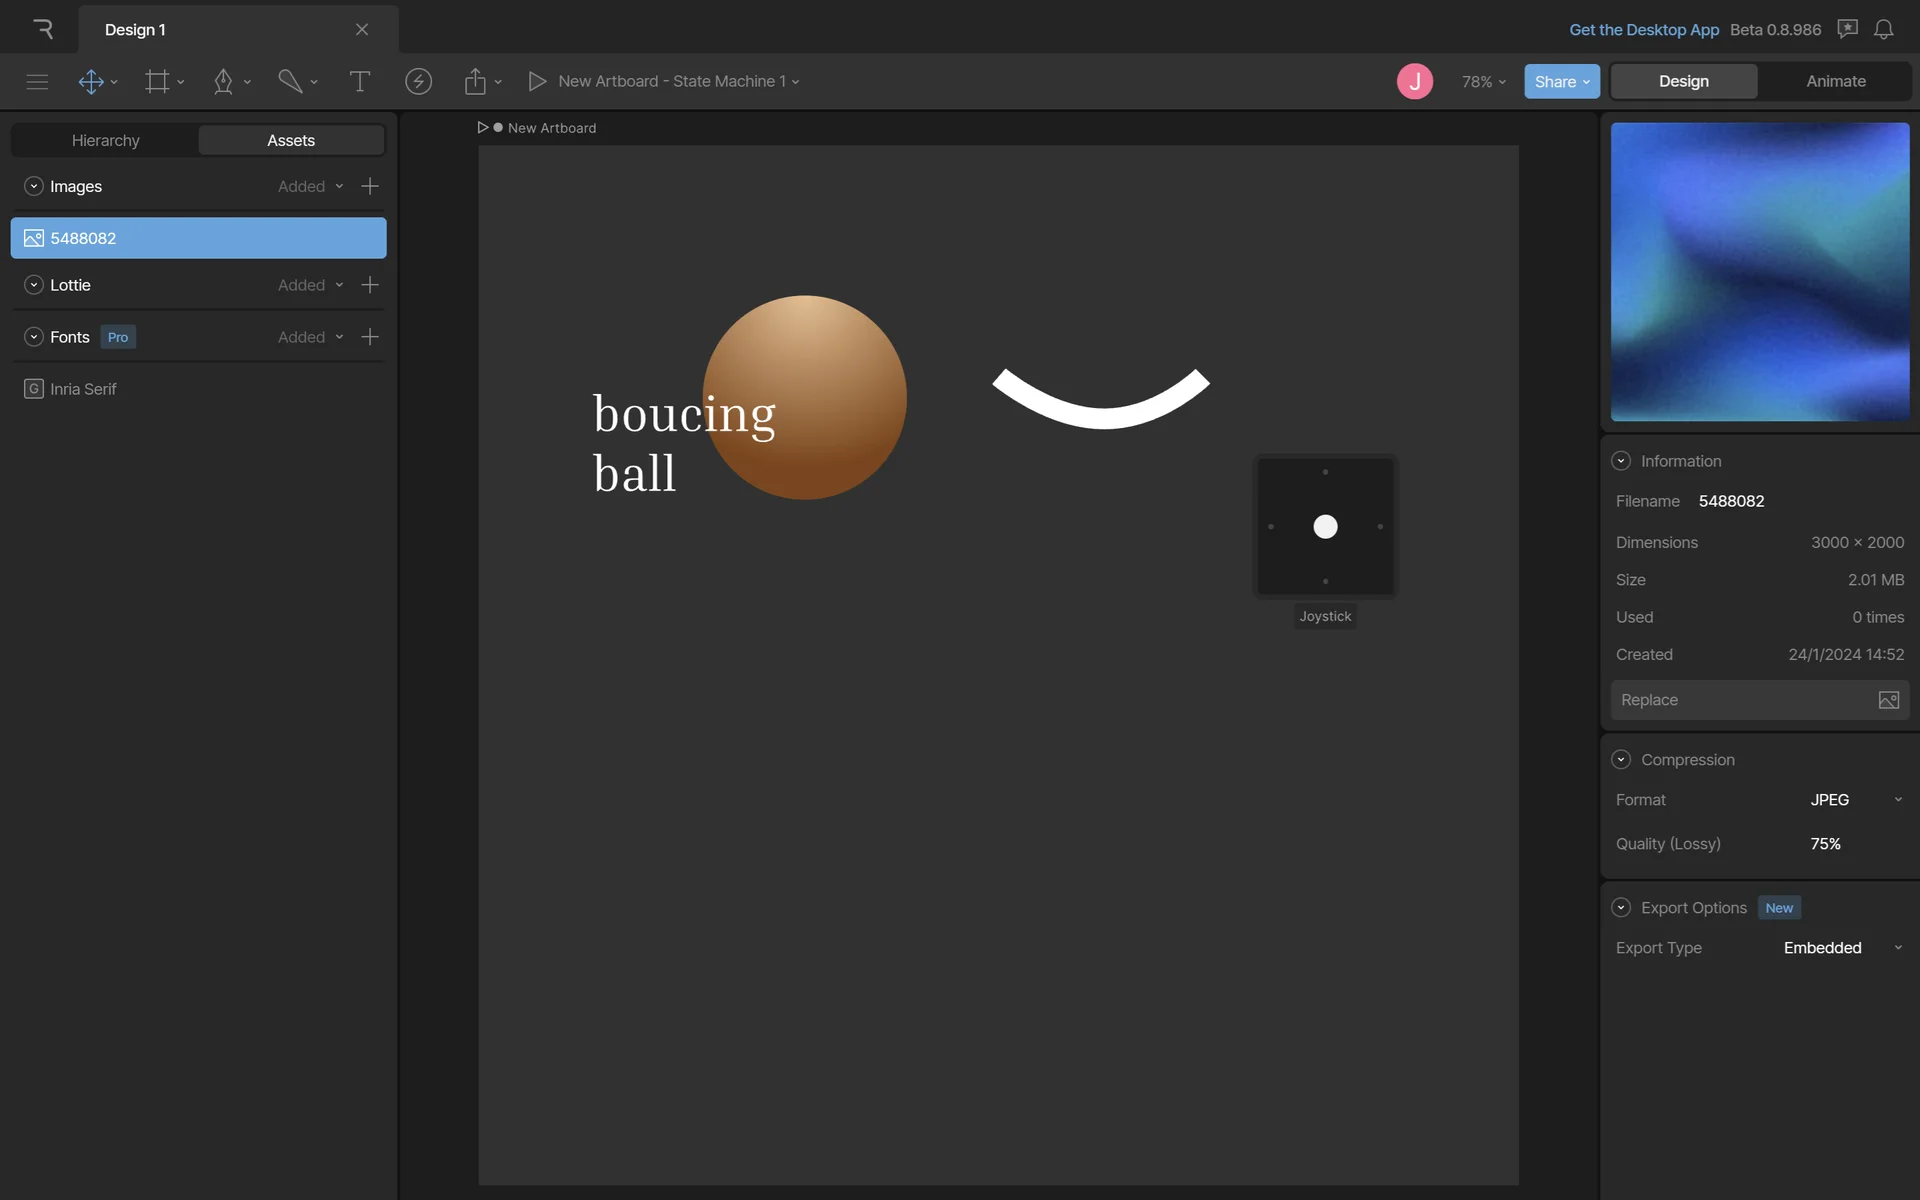Select the Pen tool in toolbar
1920x1200 pixels.
click(x=223, y=81)
